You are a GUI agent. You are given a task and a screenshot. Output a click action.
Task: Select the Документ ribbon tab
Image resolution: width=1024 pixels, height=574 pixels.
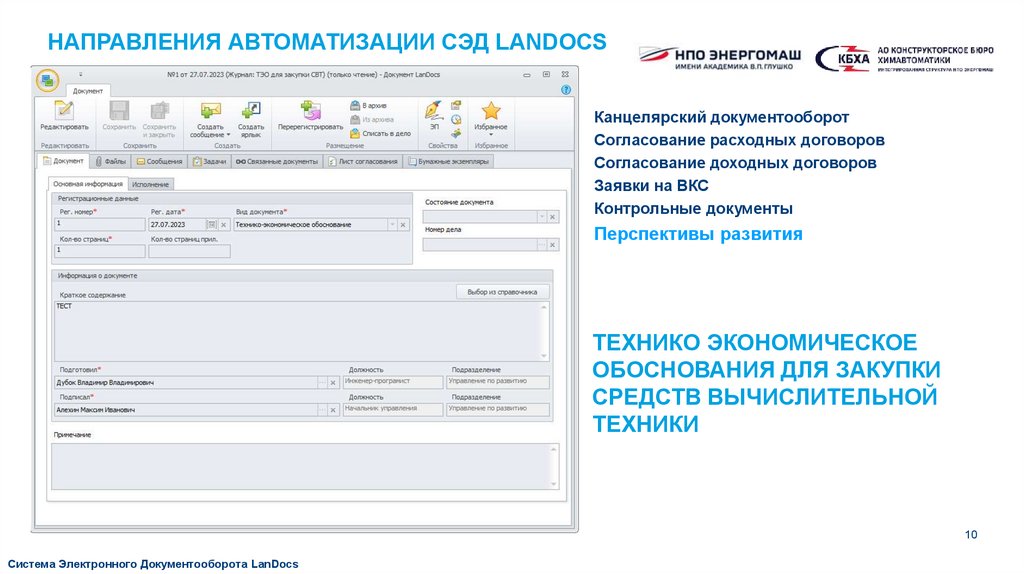[x=88, y=91]
